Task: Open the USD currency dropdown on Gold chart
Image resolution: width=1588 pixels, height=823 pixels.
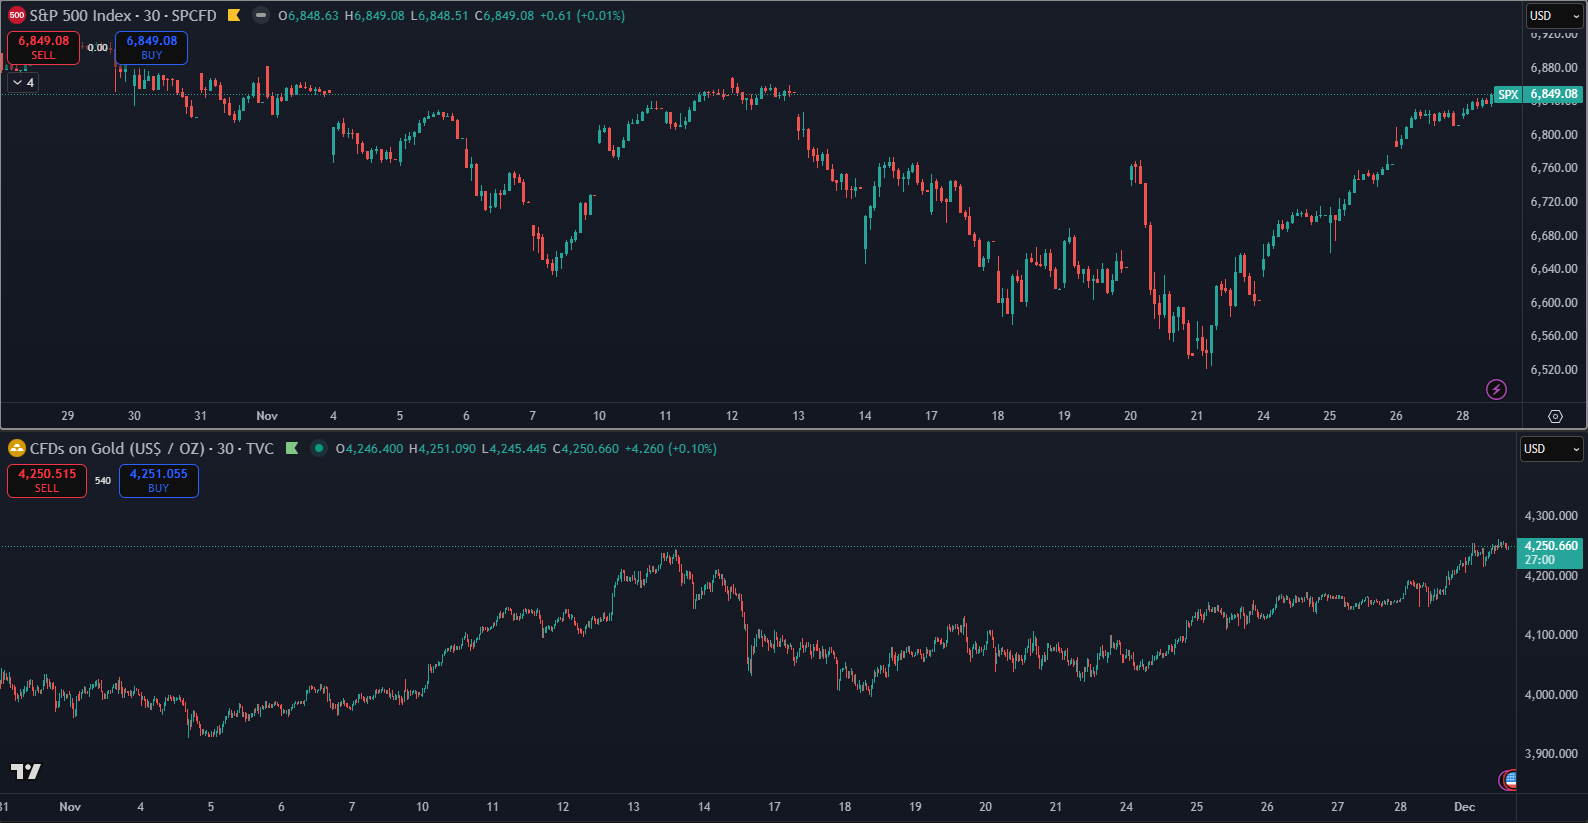Action: point(1550,449)
